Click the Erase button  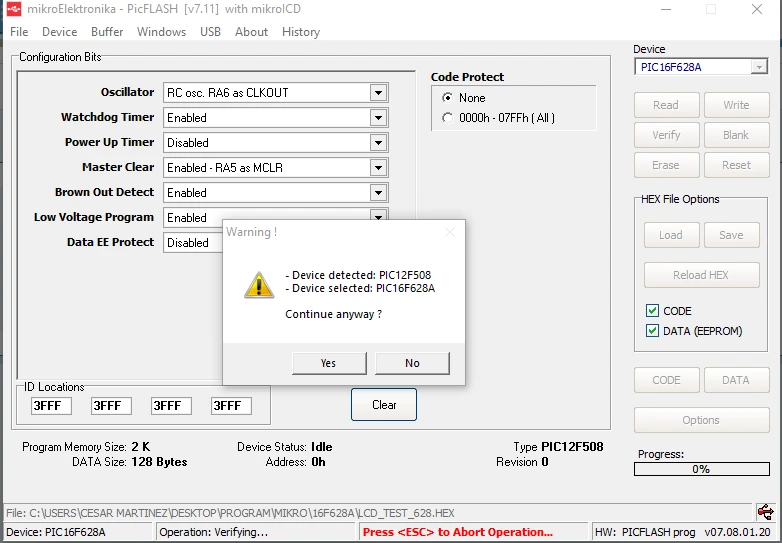(x=666, y=165)
